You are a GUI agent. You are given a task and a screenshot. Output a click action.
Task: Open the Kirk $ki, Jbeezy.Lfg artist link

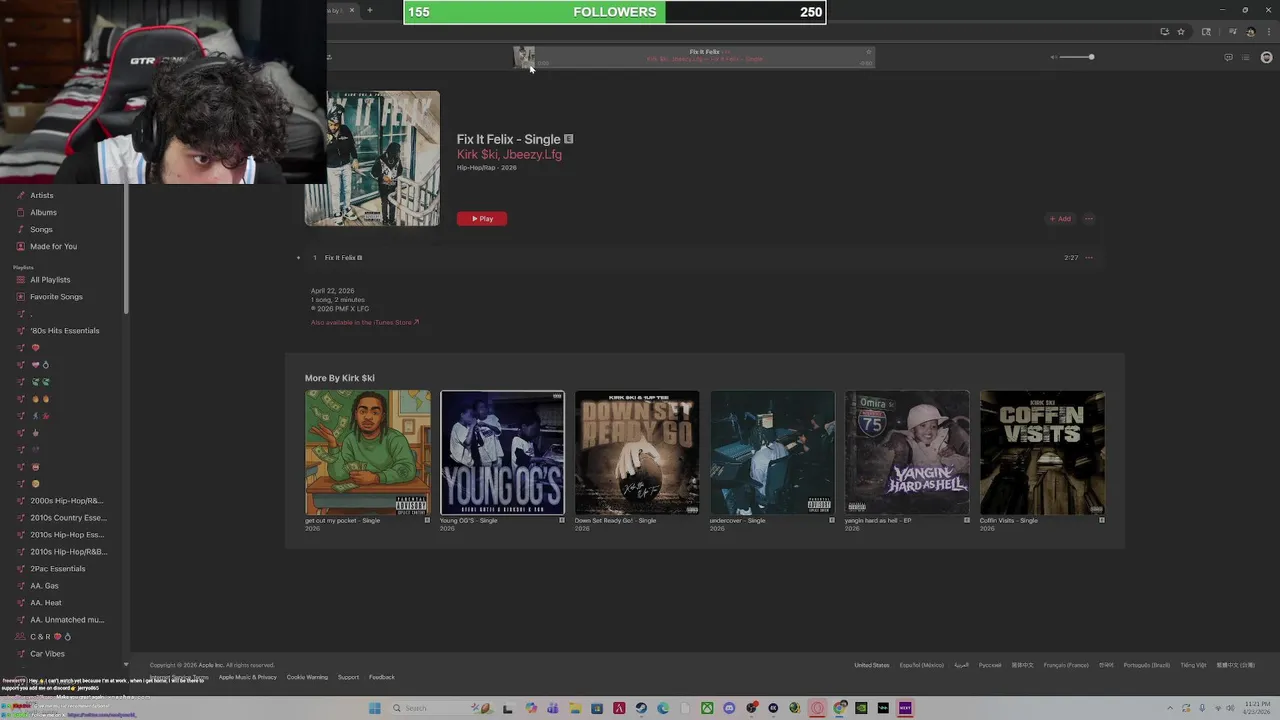509,155
